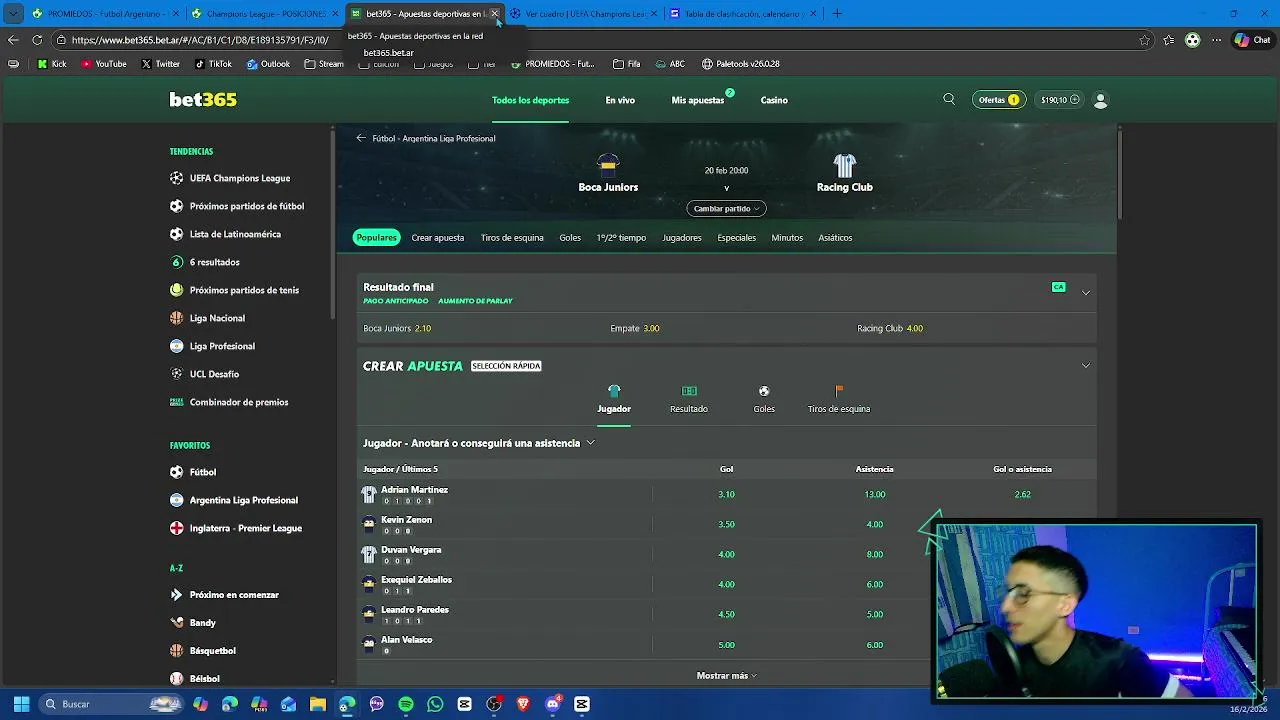
Task: Select Kevin Zenon Gol odds 3.50
Action: 726,524
